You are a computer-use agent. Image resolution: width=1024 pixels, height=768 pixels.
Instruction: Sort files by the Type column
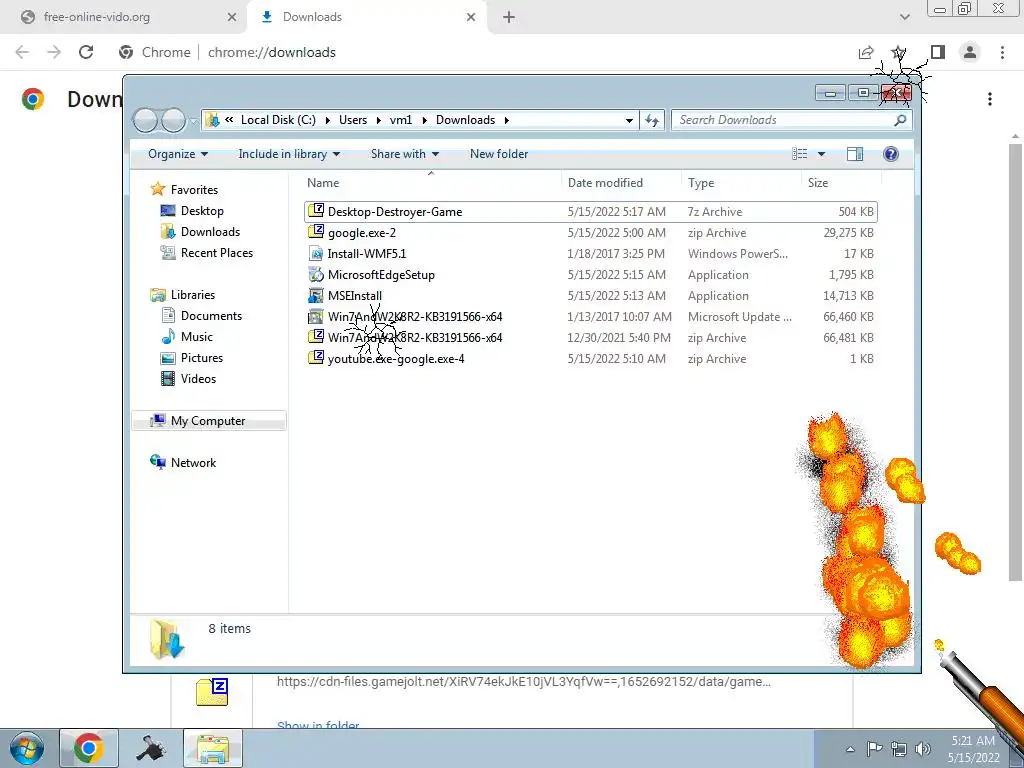tap(741, 183)
